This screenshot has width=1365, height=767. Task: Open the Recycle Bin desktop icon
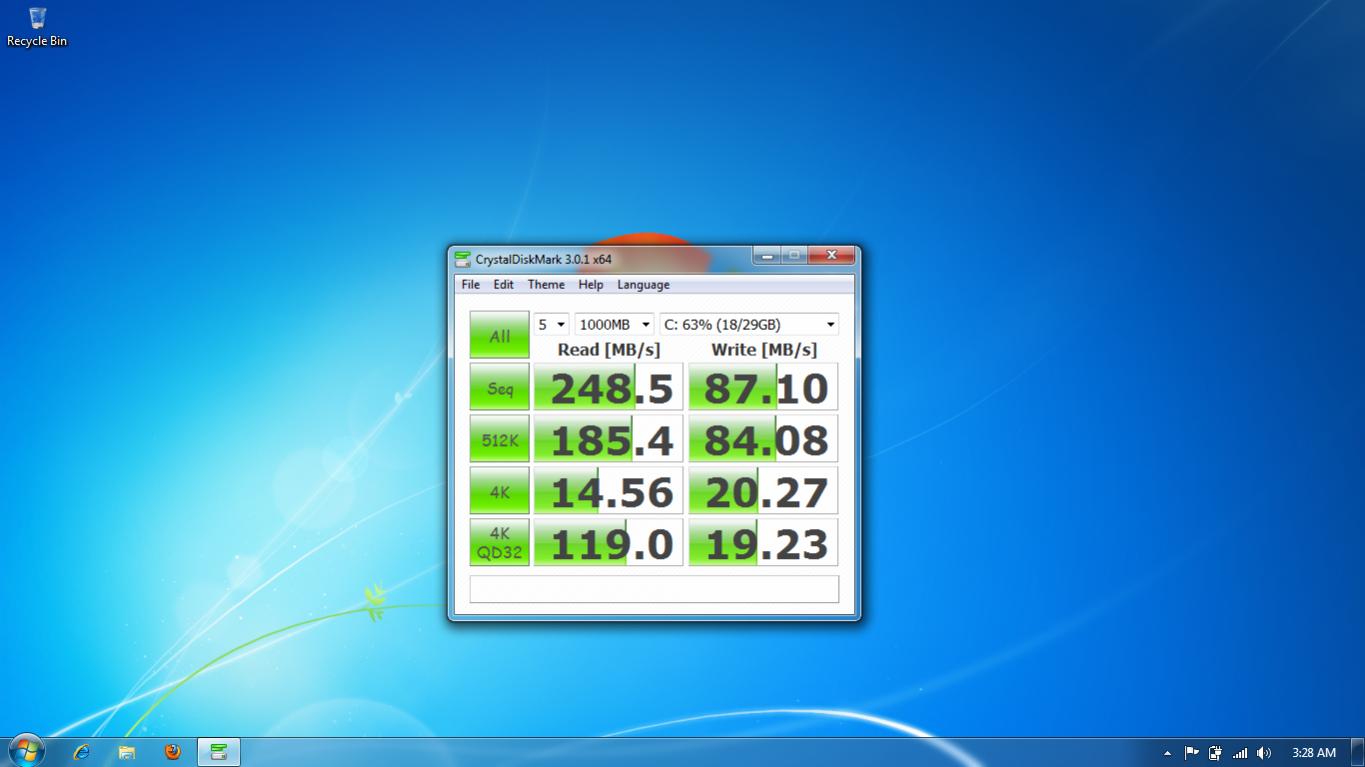click(x=37, y=27)
